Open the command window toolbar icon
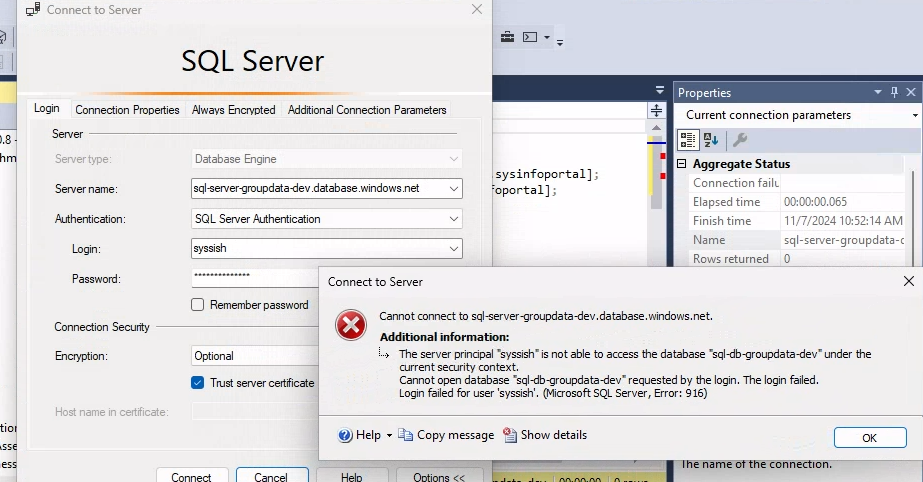This screenshot has height=482, width=923. (530, 37)
